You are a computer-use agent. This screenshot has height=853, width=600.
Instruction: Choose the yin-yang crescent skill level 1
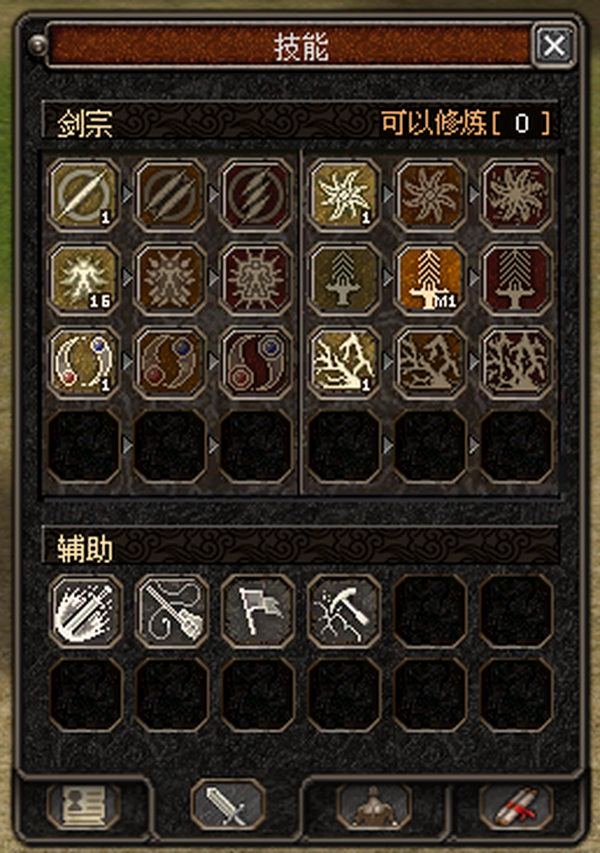pos(84,362)
